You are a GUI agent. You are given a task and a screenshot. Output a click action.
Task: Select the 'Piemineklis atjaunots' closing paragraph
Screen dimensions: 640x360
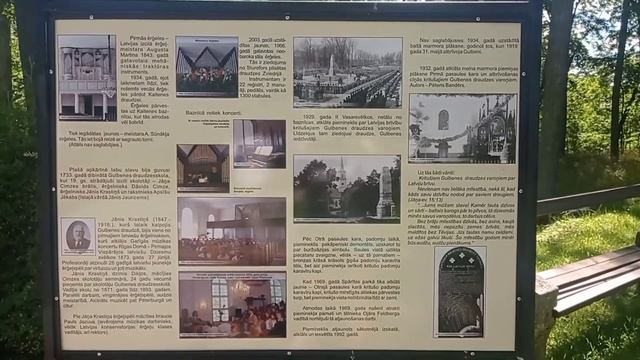(347, 331)
